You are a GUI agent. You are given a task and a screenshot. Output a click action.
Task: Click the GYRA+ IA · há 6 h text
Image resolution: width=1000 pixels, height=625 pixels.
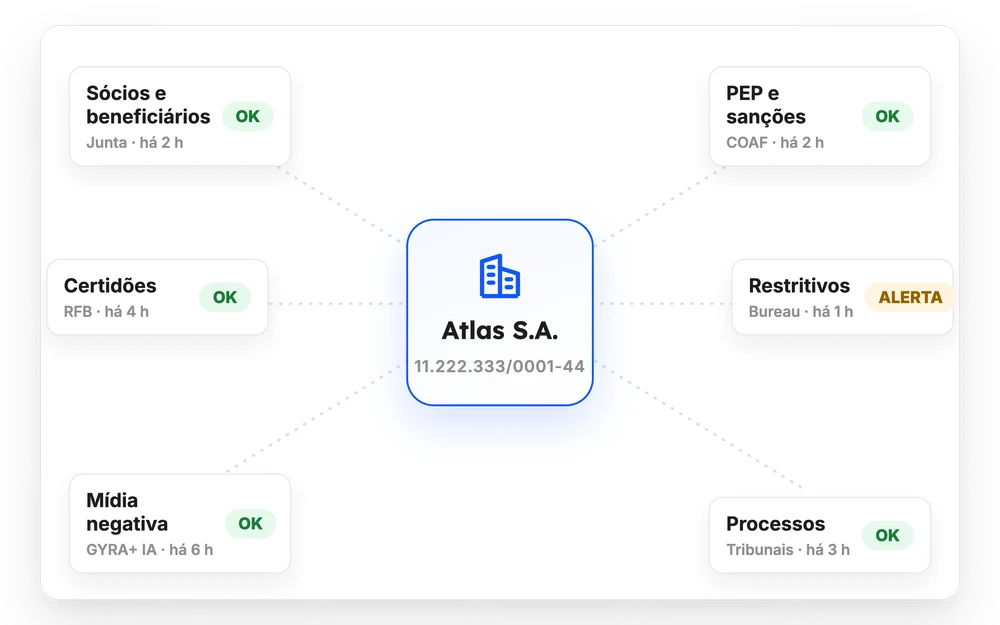(x=150, y=550)
